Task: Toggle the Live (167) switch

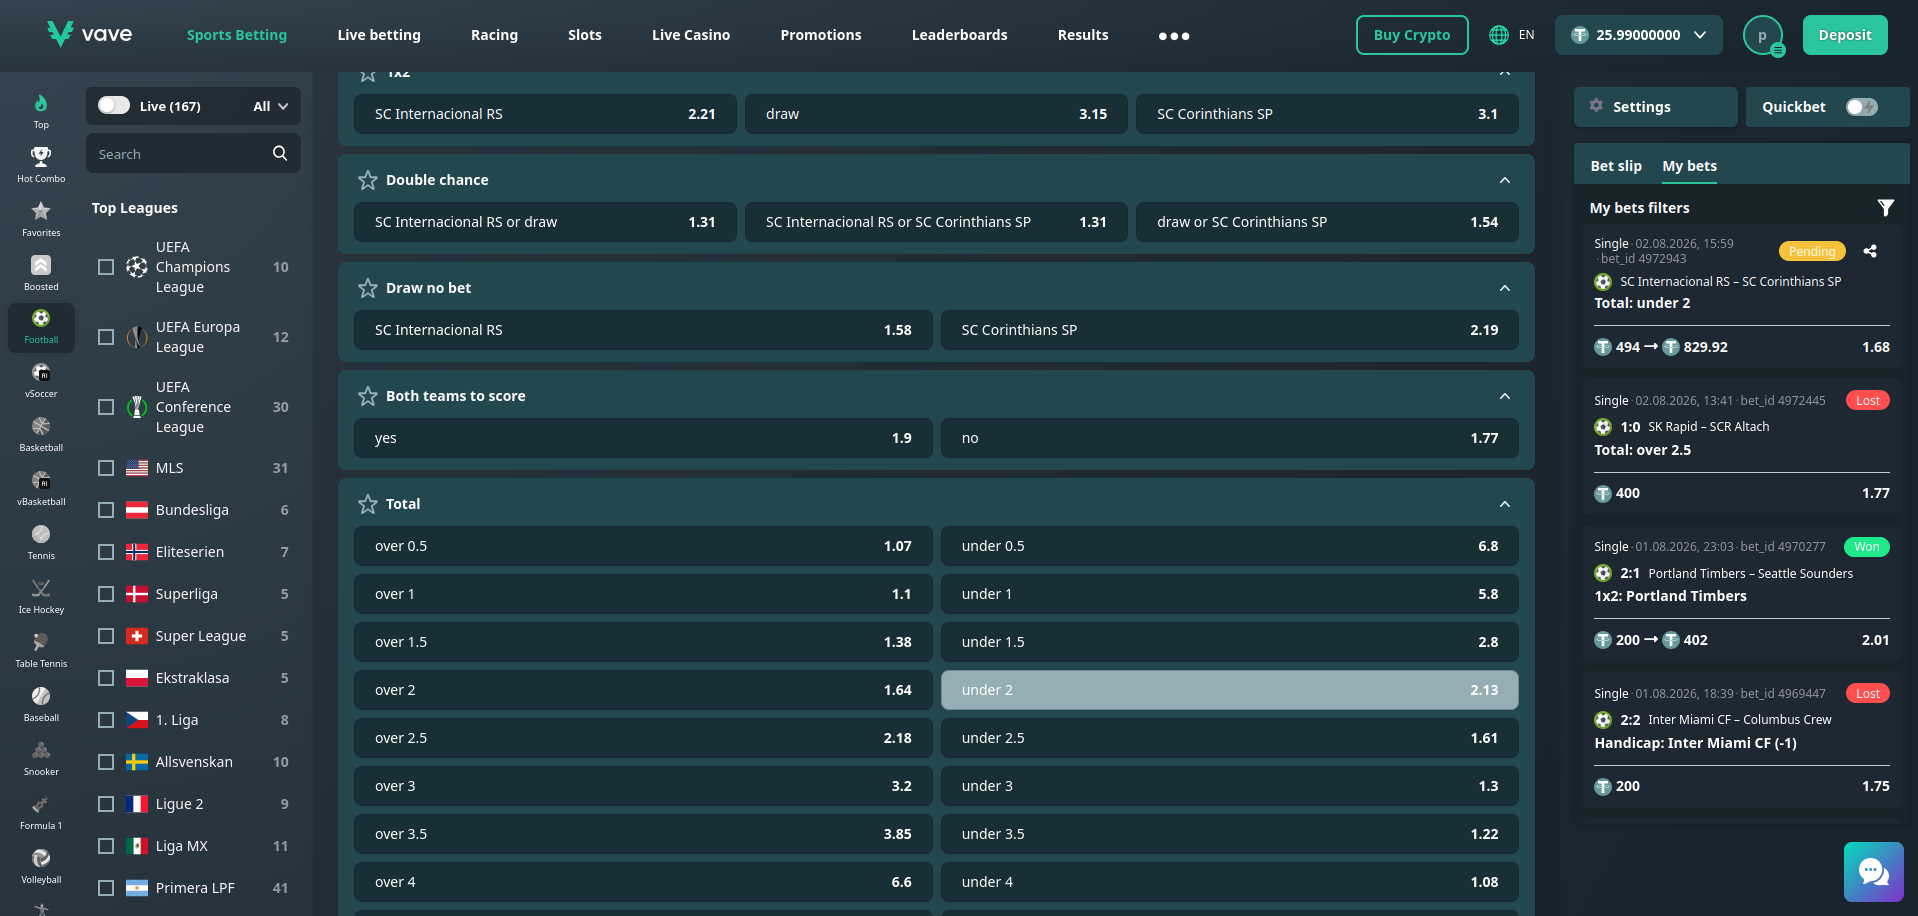Action: pos(114,105)
